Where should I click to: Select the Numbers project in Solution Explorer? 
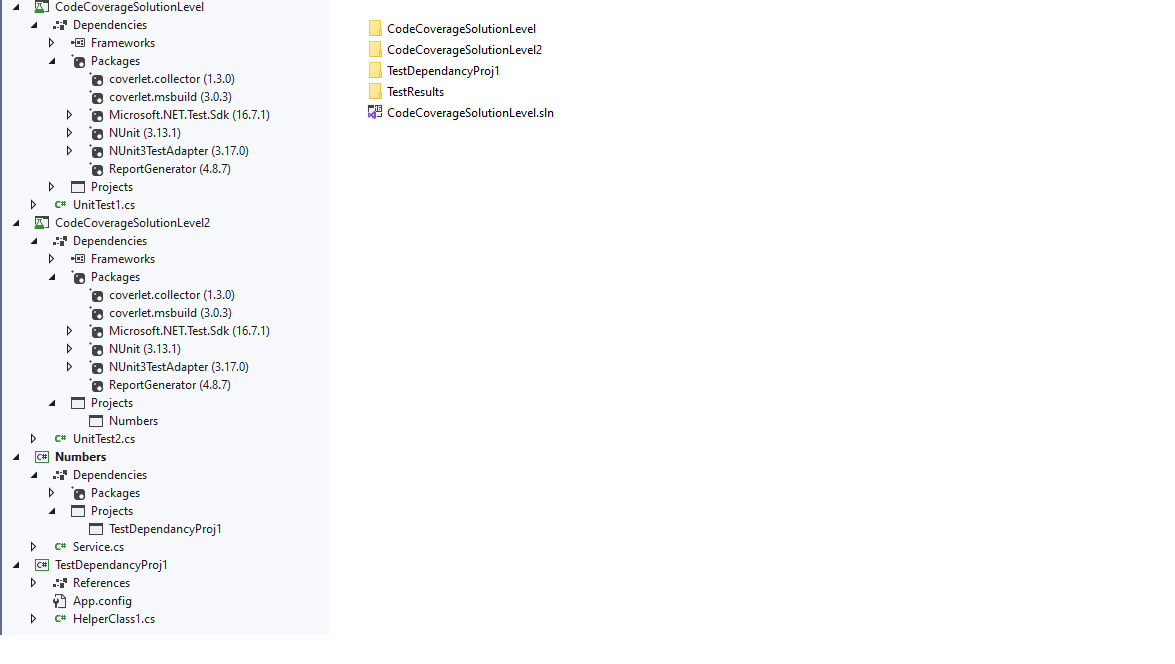point(80,456)
